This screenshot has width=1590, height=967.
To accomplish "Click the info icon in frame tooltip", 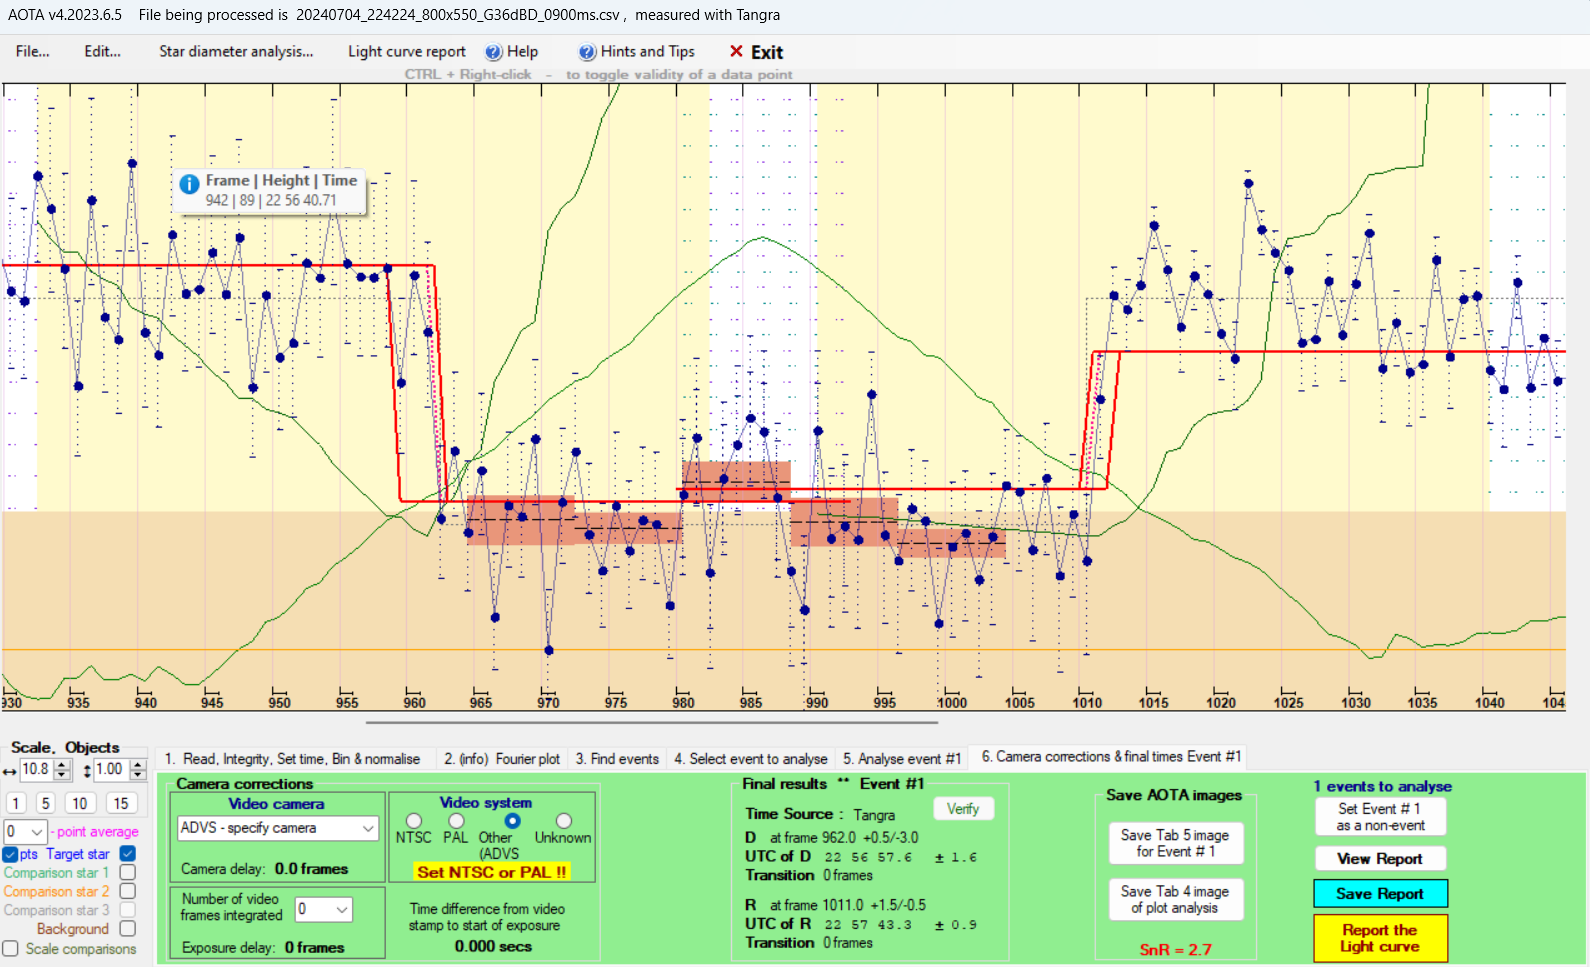I will 189,184.
